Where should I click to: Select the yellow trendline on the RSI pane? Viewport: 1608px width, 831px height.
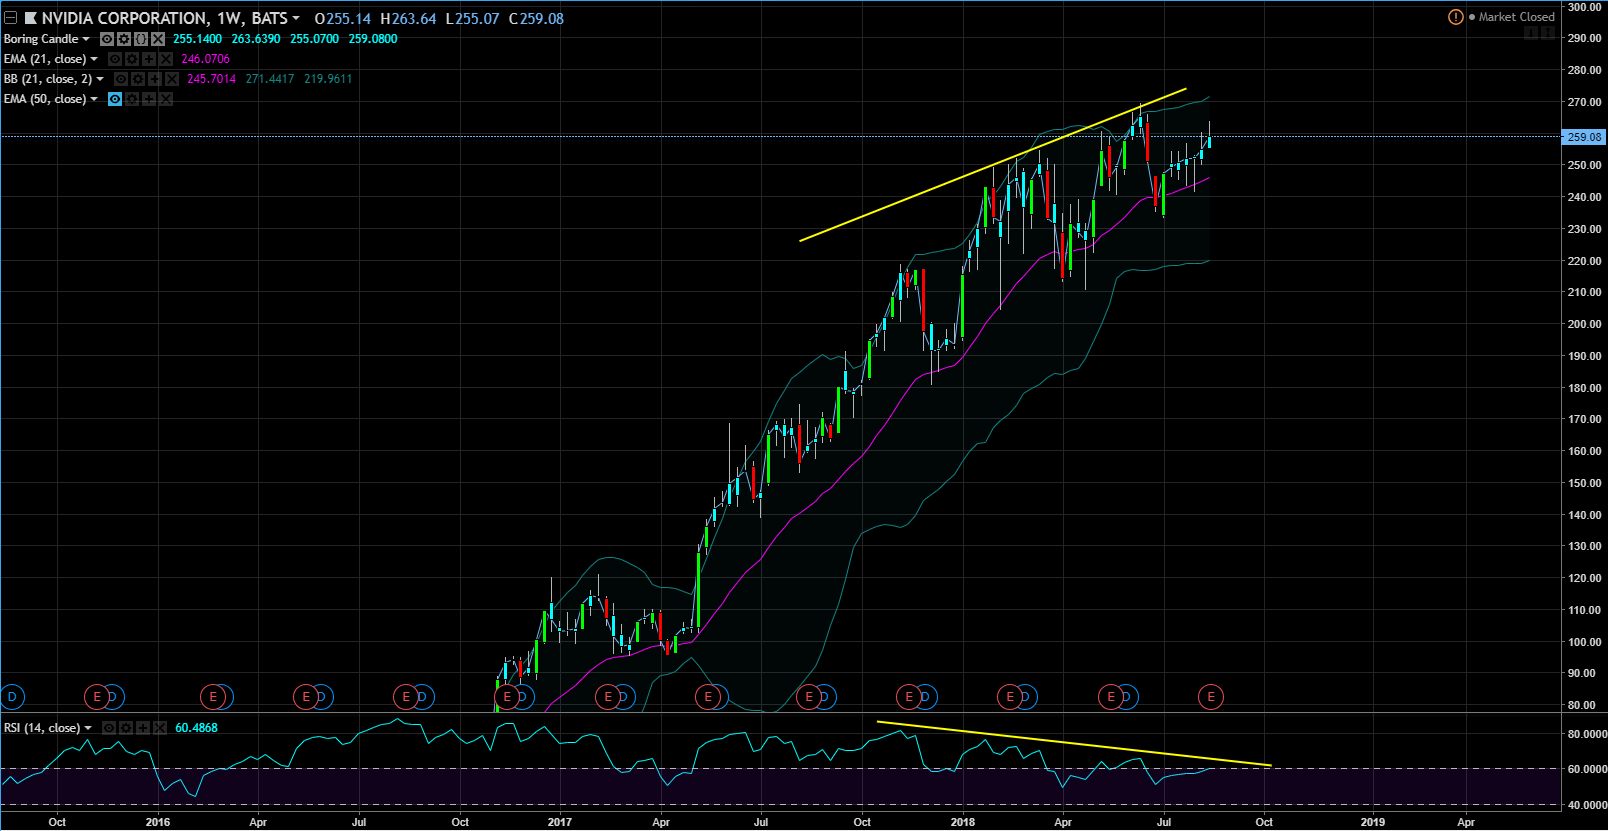pyautogui.click(x=1074, y=744)
